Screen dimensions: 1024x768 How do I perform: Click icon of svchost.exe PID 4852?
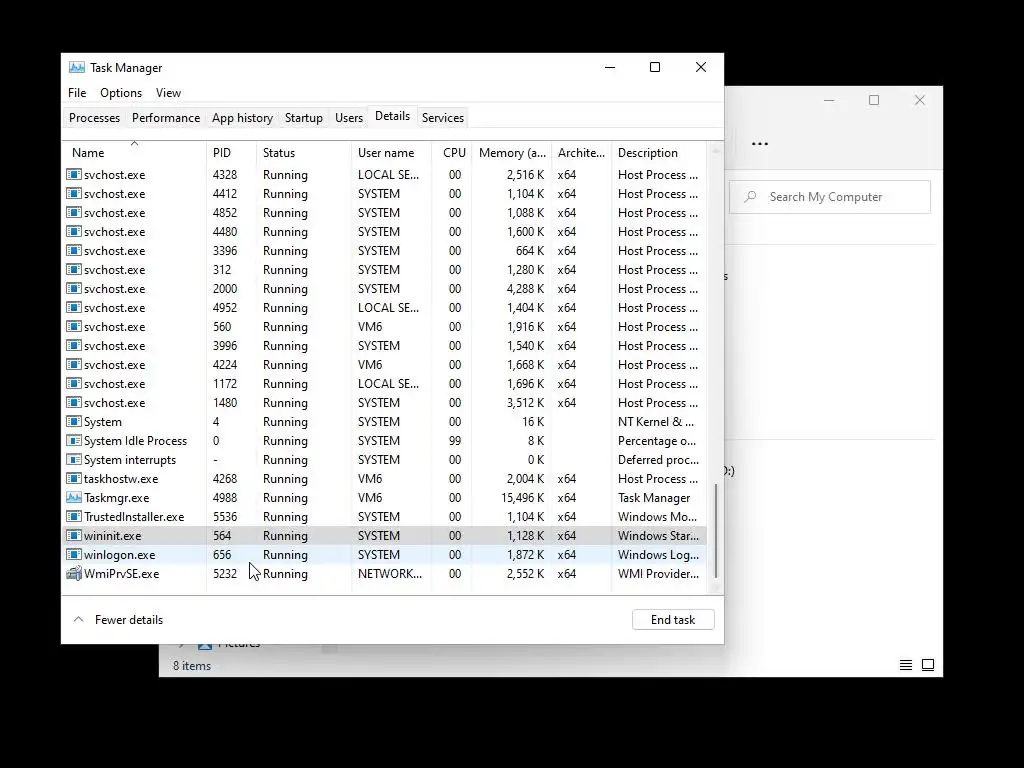[x=74, y=212]
